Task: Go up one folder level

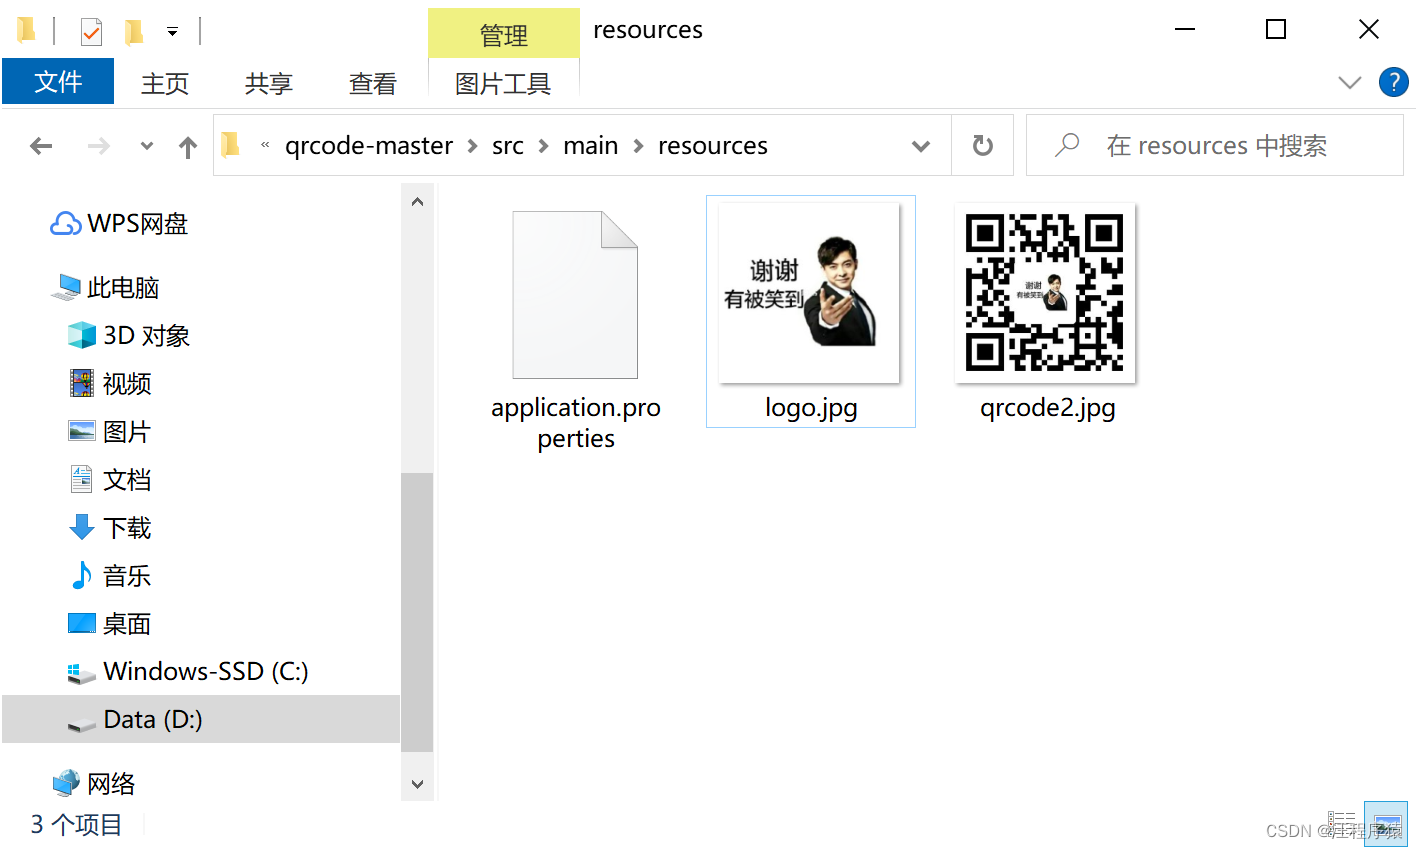Action: click(188, 147)
